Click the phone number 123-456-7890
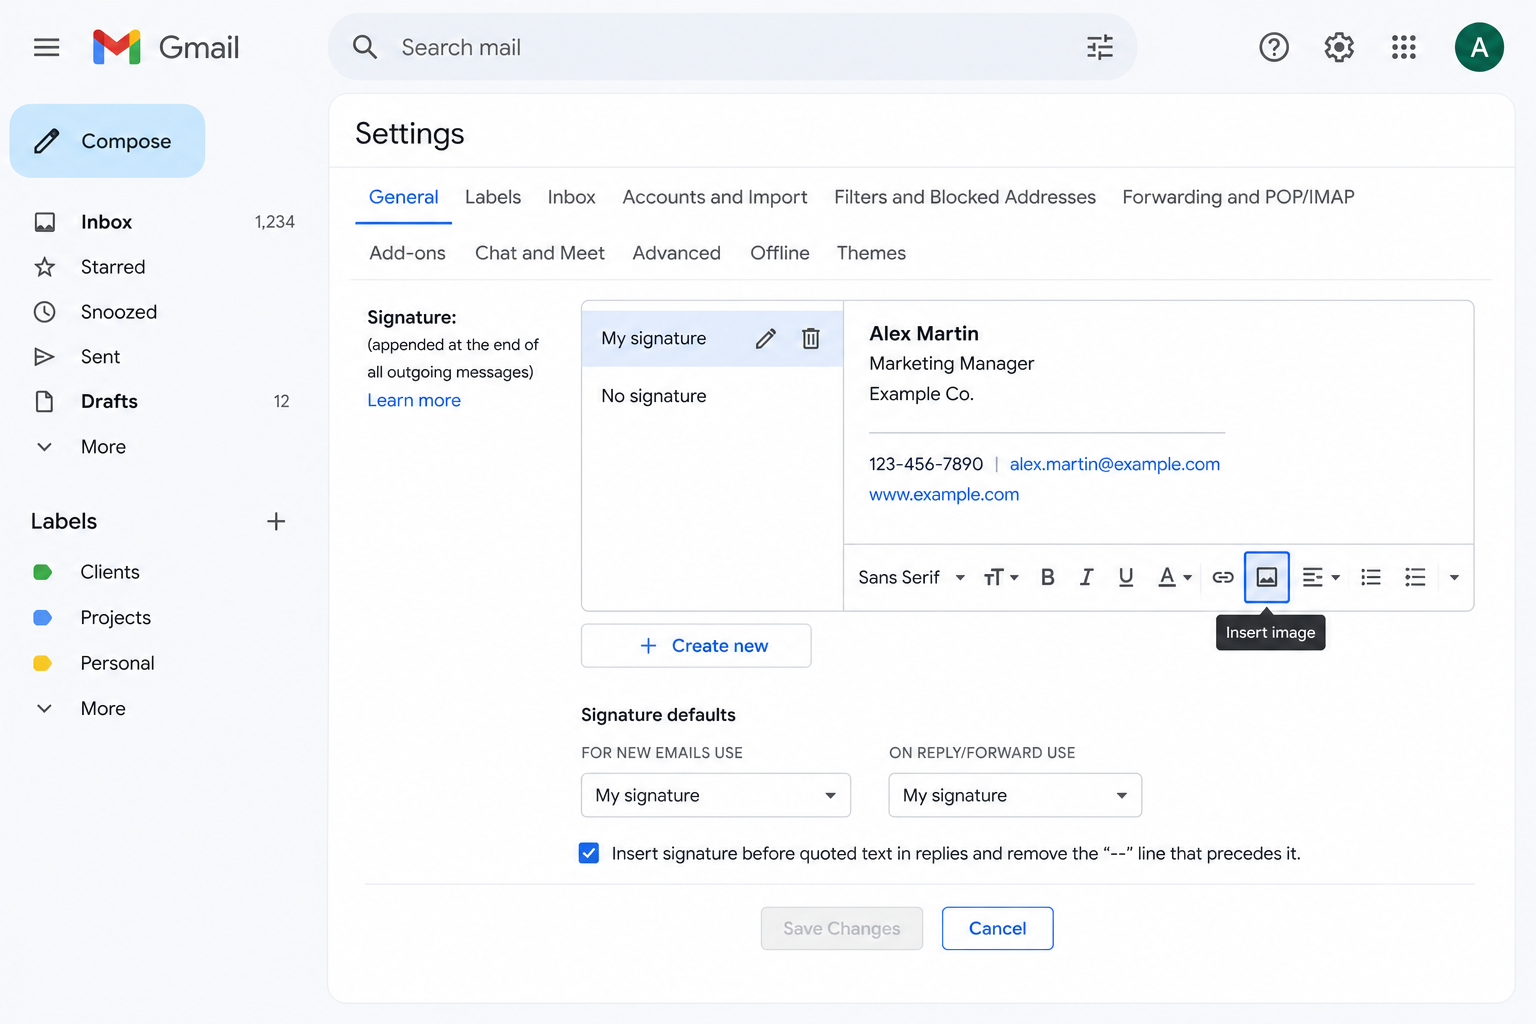This screenshot has height=1024, width=1536. tap(926, 464)
